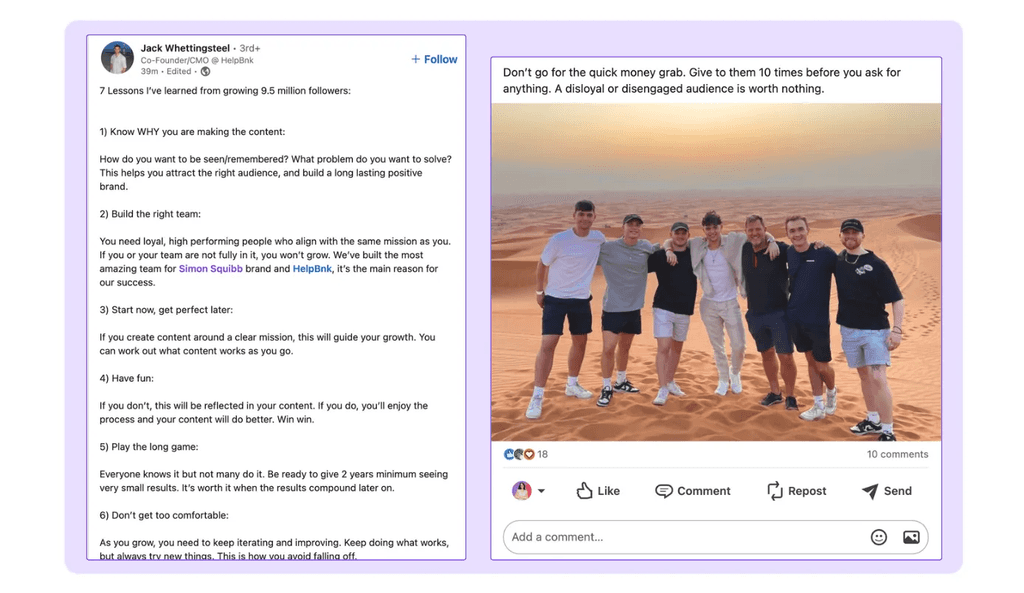Click the Add a comment field

click(650, 537)
